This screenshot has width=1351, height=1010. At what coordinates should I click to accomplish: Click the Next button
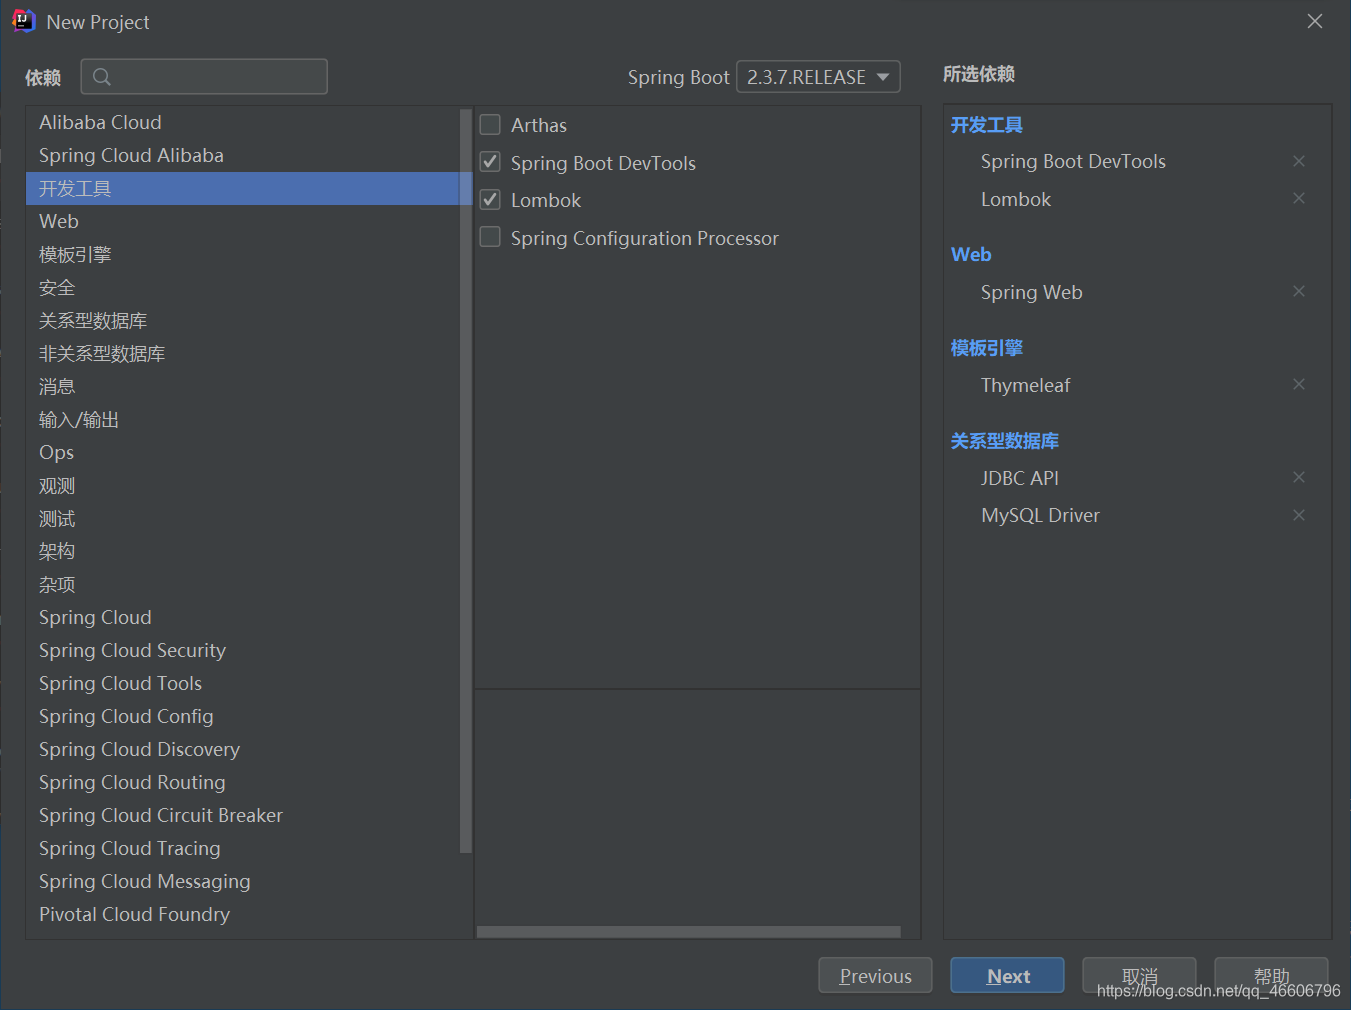1007,975
